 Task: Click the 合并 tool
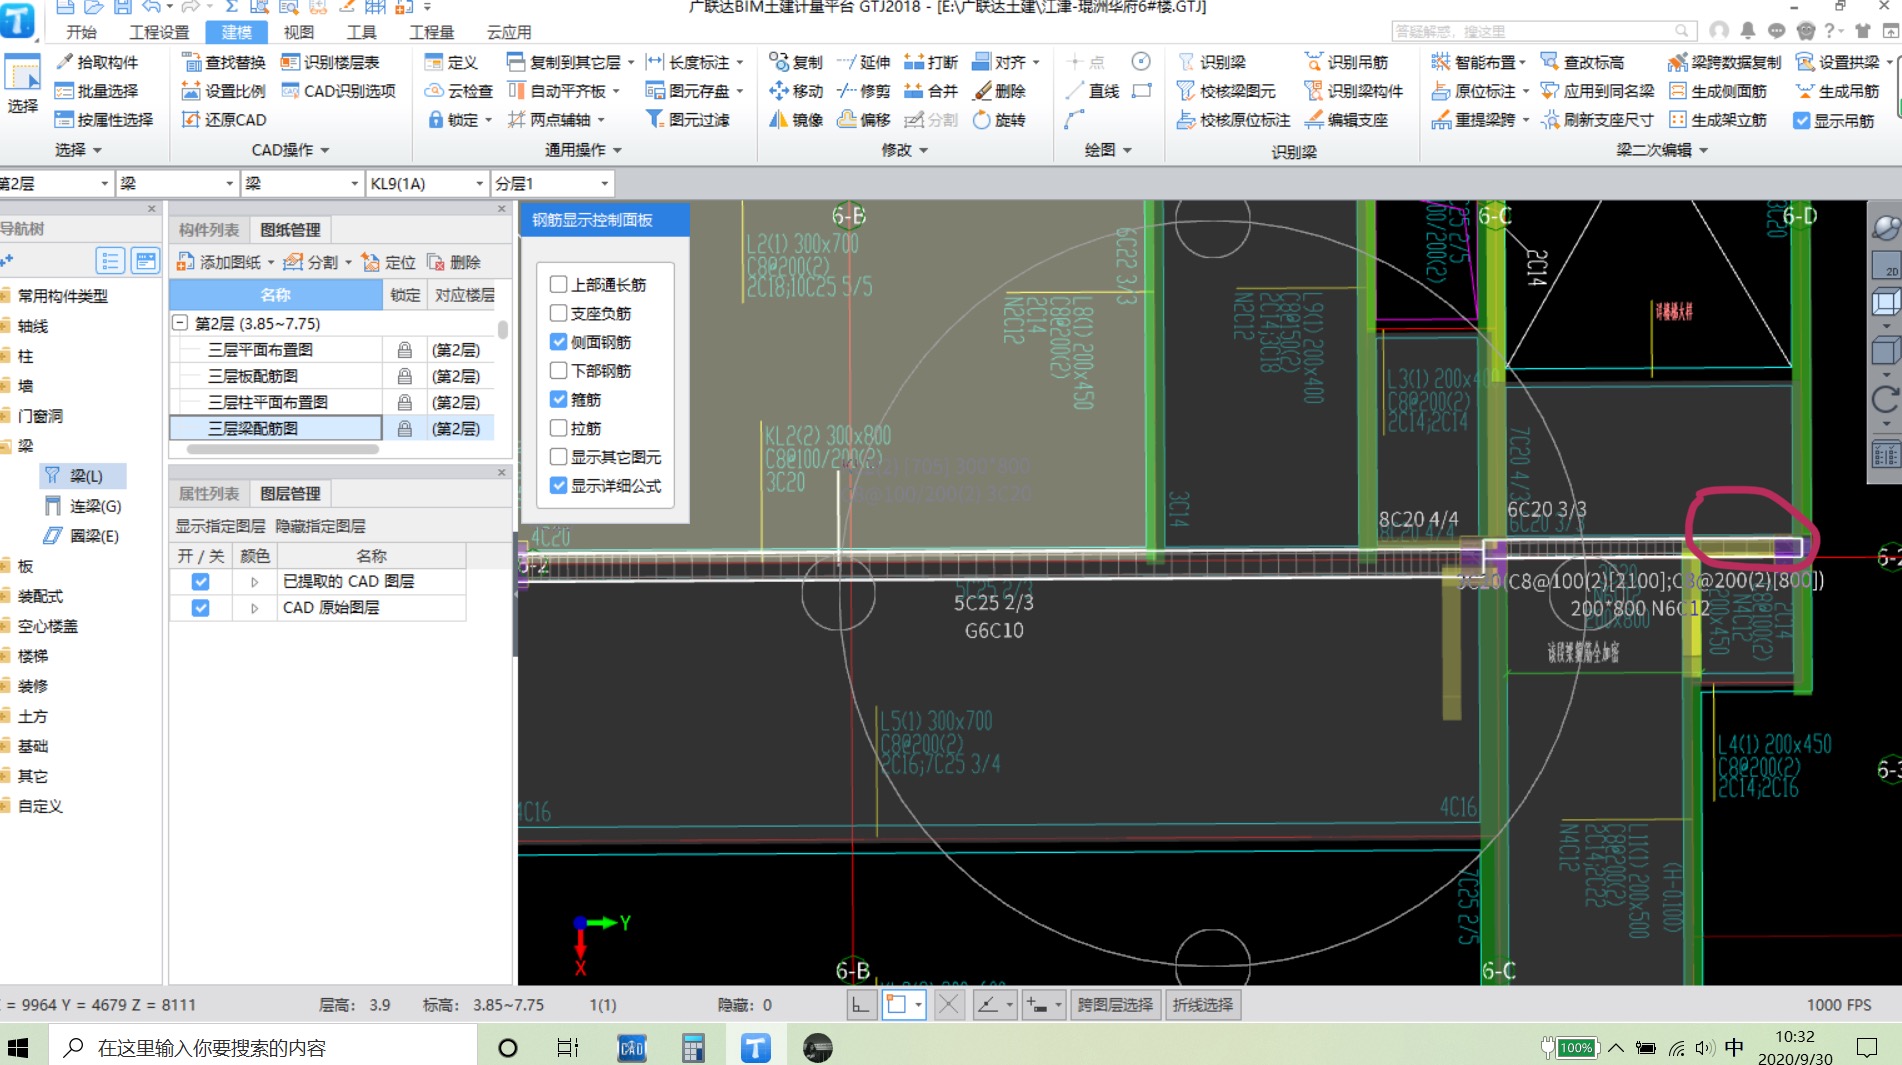[x=930, y=91]
